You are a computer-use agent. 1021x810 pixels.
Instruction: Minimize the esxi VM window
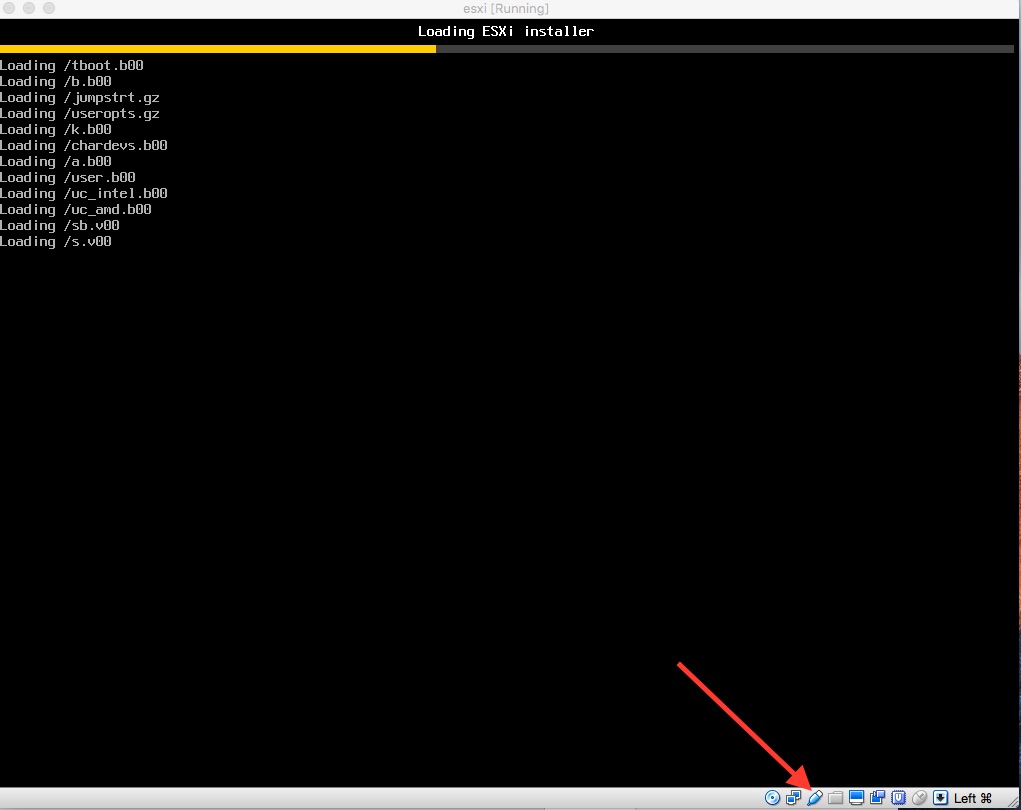click(29, 8)
